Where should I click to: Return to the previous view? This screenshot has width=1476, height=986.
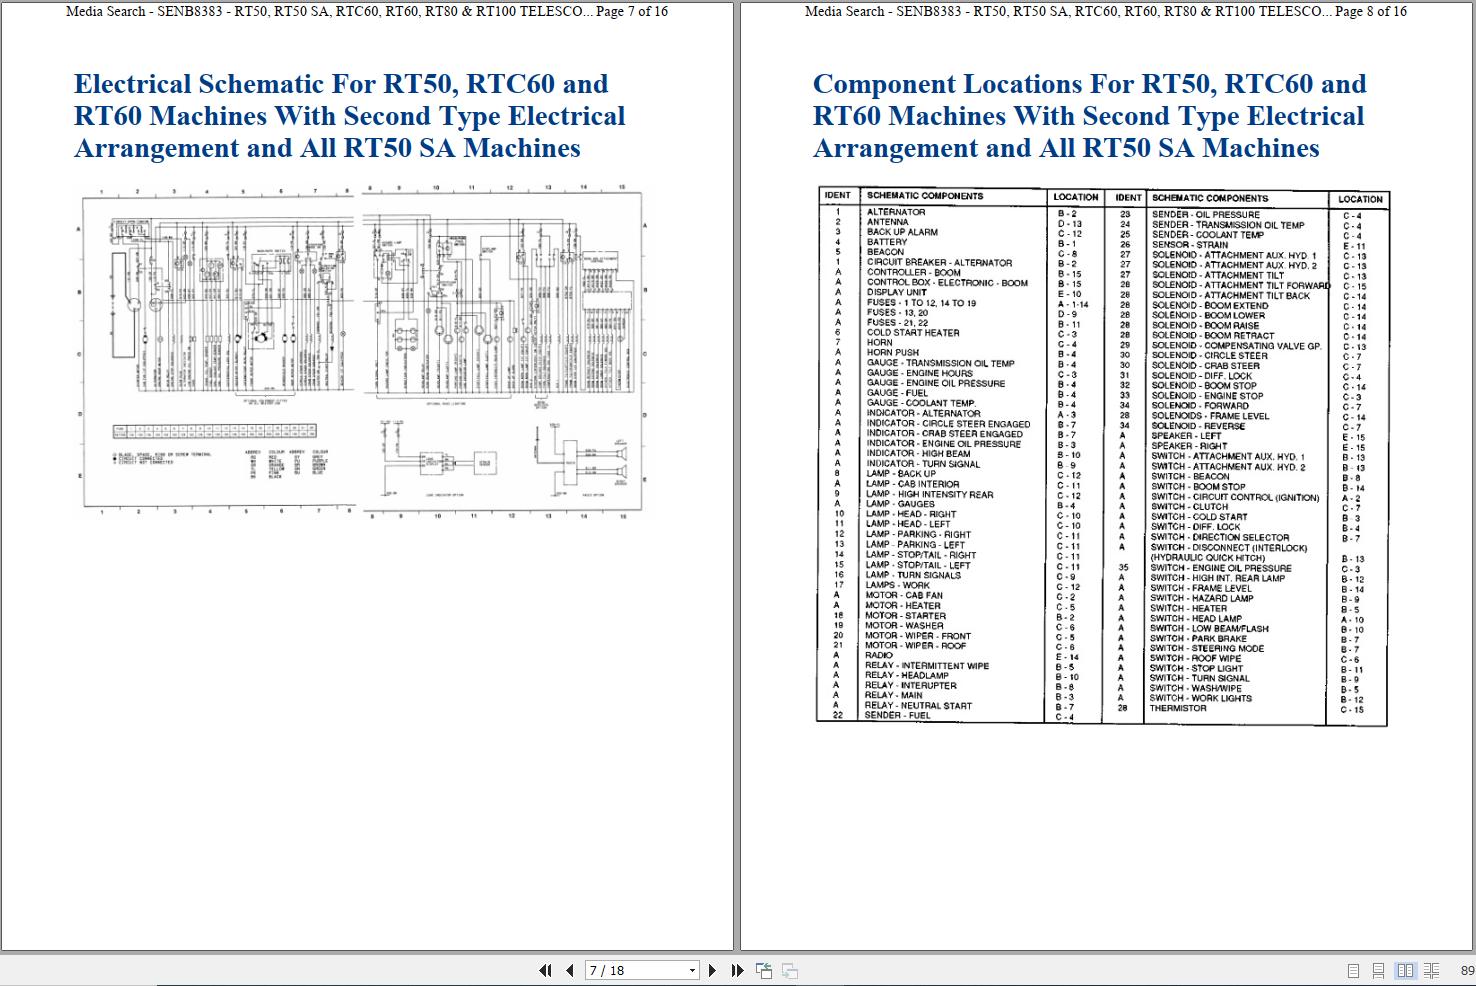[x=764, y=970]
